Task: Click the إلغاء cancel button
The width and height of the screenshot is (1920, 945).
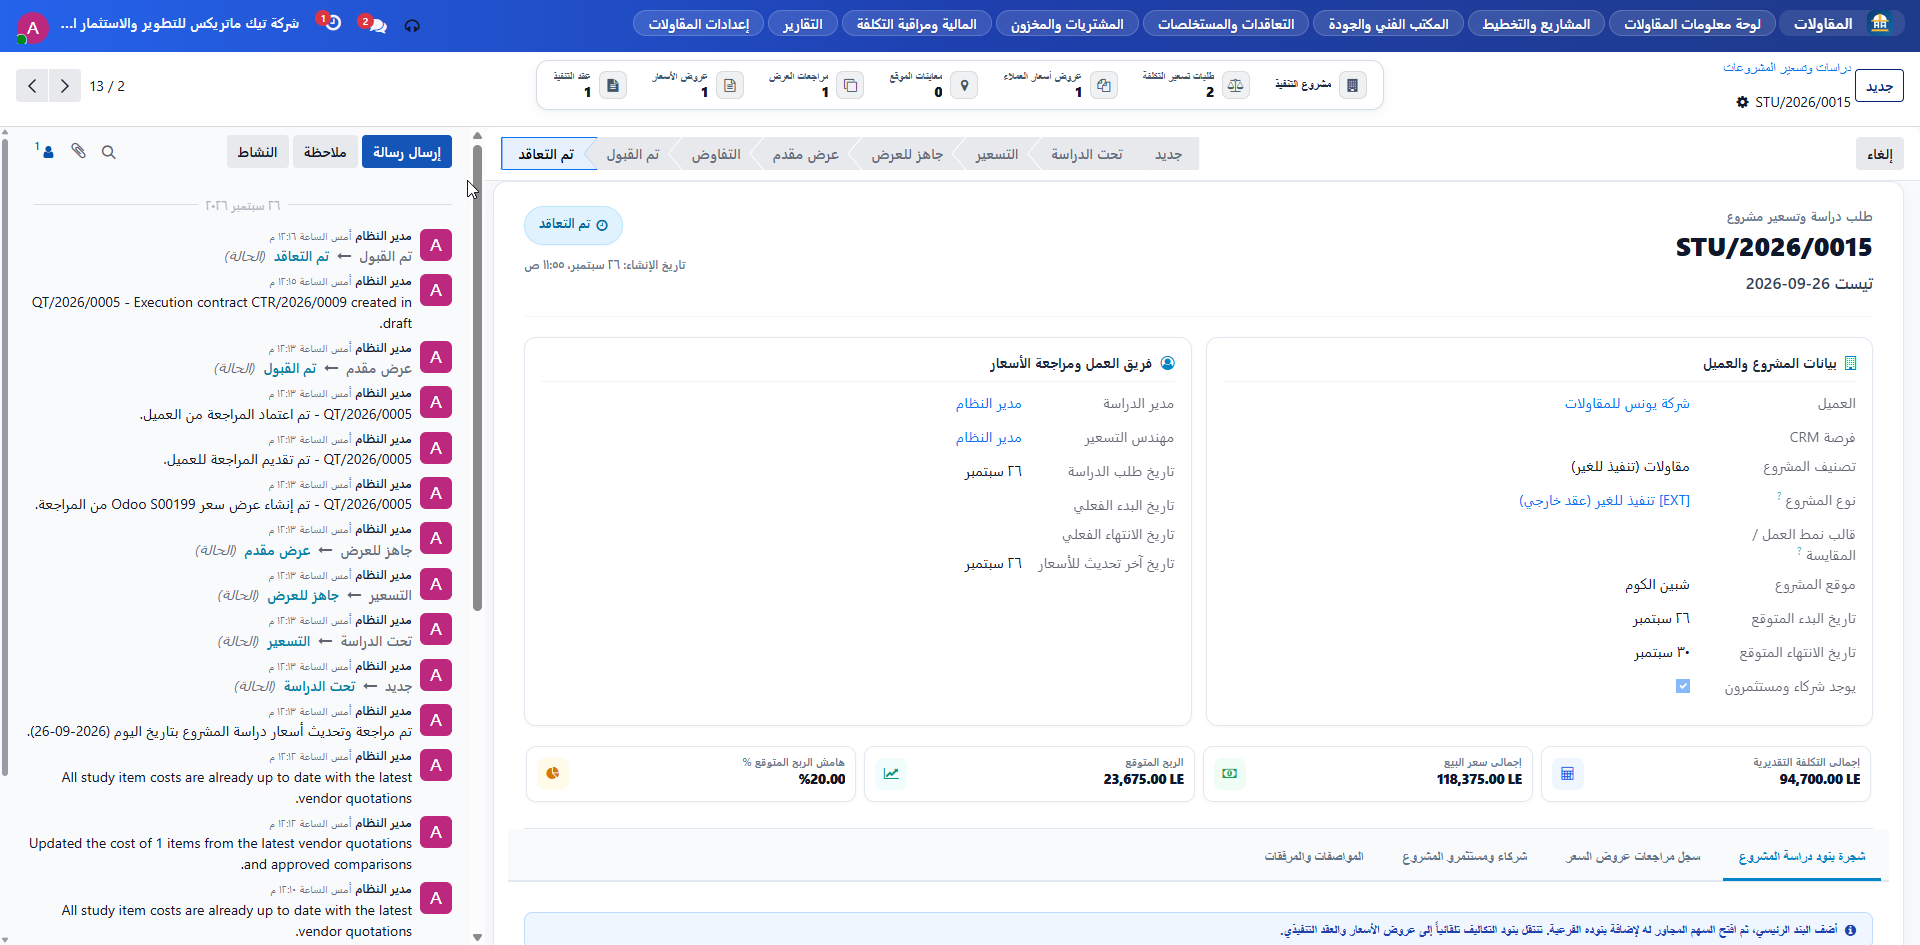Action: (1880, 154)
